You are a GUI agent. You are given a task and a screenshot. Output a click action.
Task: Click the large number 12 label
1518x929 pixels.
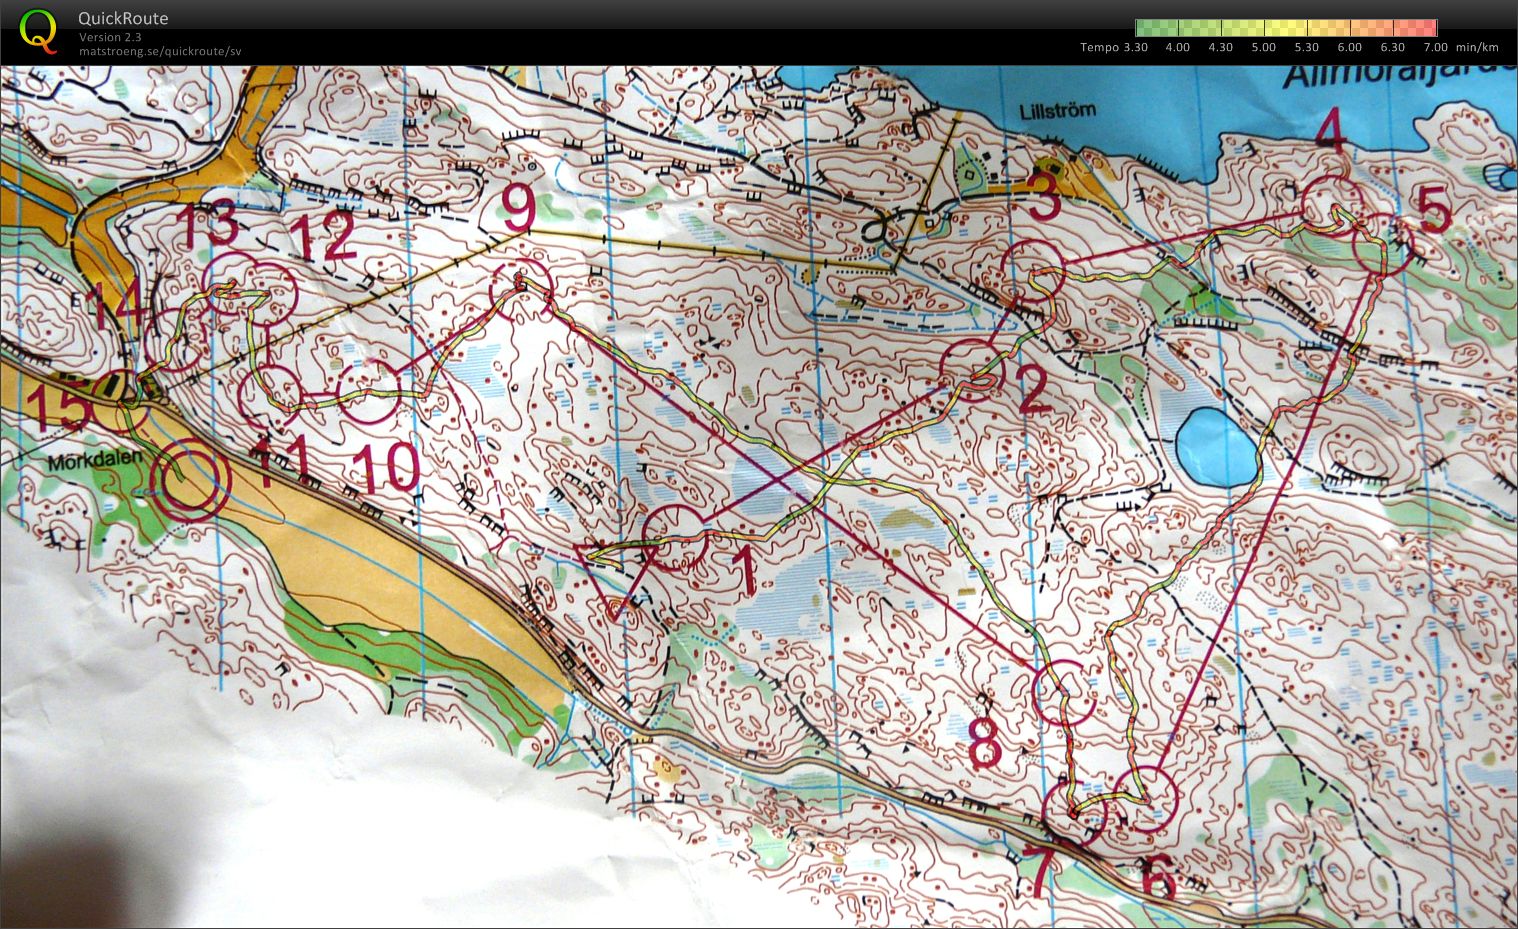tap(322, 238)
